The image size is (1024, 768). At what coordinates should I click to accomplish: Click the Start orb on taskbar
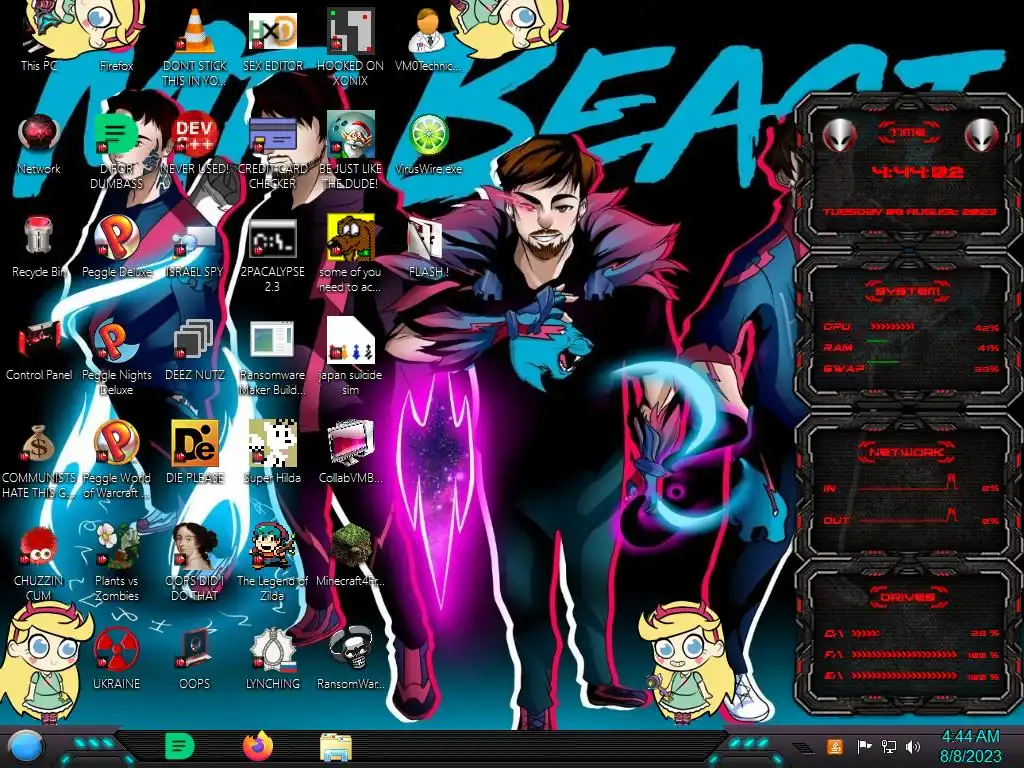coord(25,747)
